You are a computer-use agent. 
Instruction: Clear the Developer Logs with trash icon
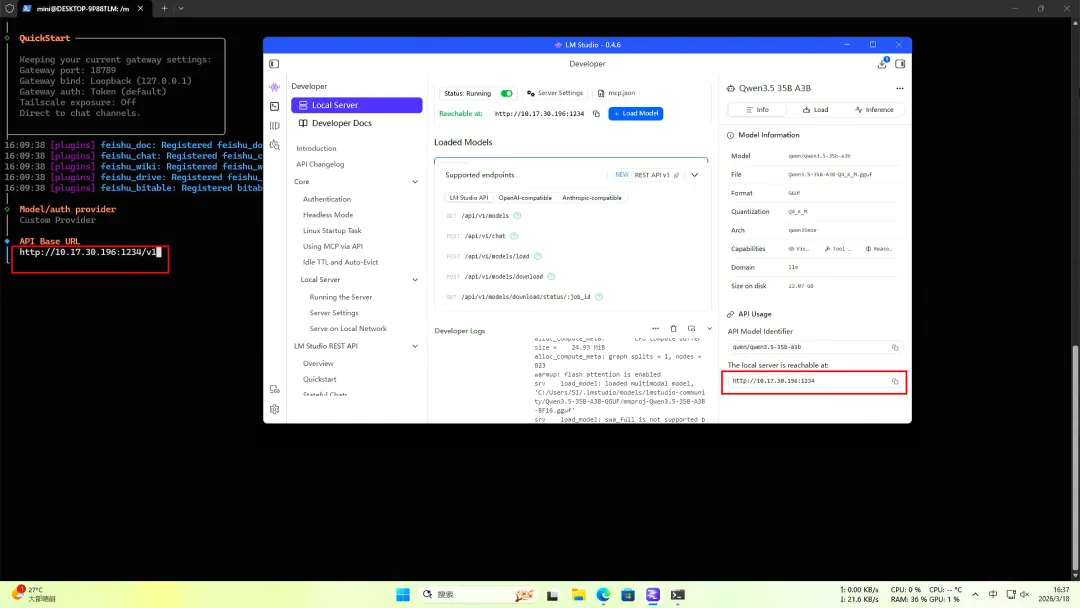(x=674, y=328)
